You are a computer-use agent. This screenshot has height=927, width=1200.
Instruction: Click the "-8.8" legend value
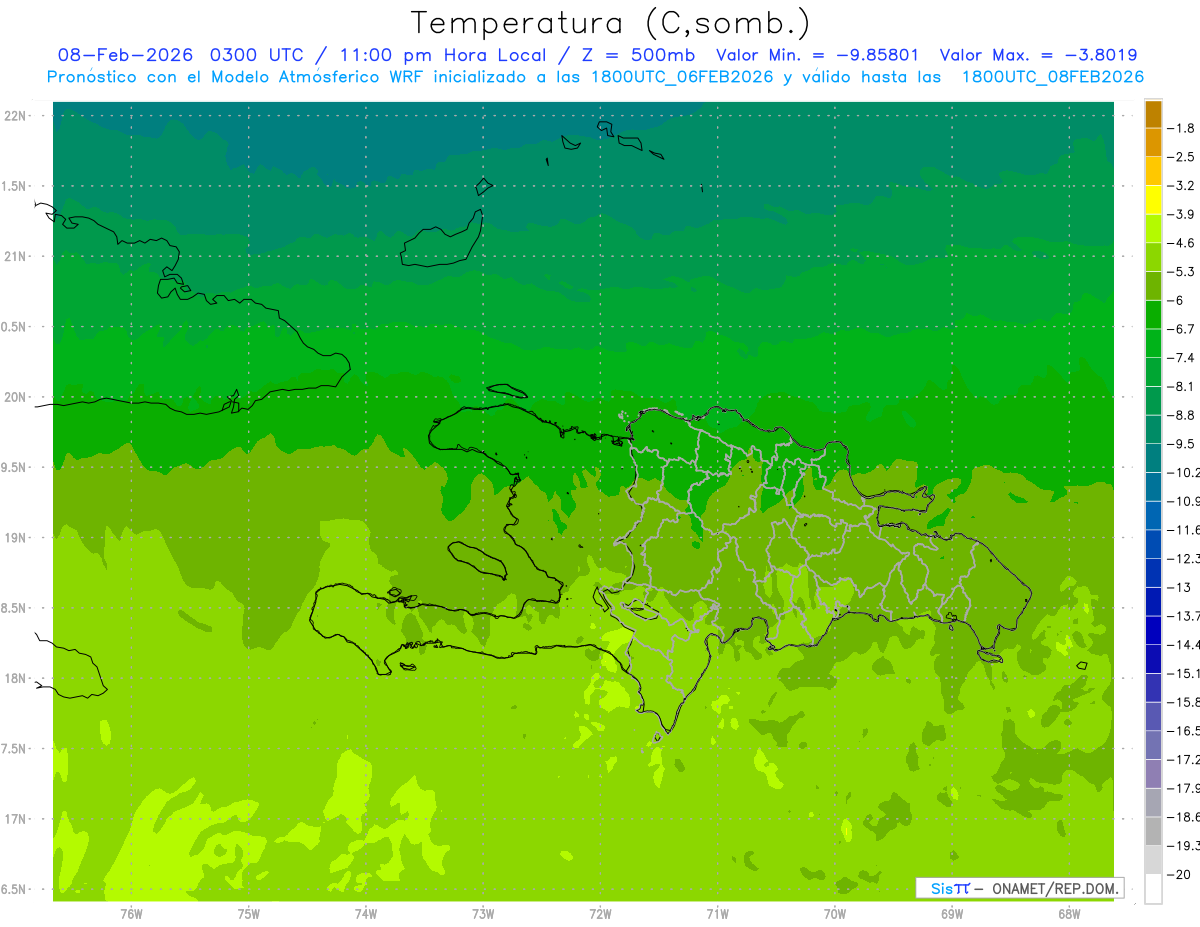[x=1181, y=415]
